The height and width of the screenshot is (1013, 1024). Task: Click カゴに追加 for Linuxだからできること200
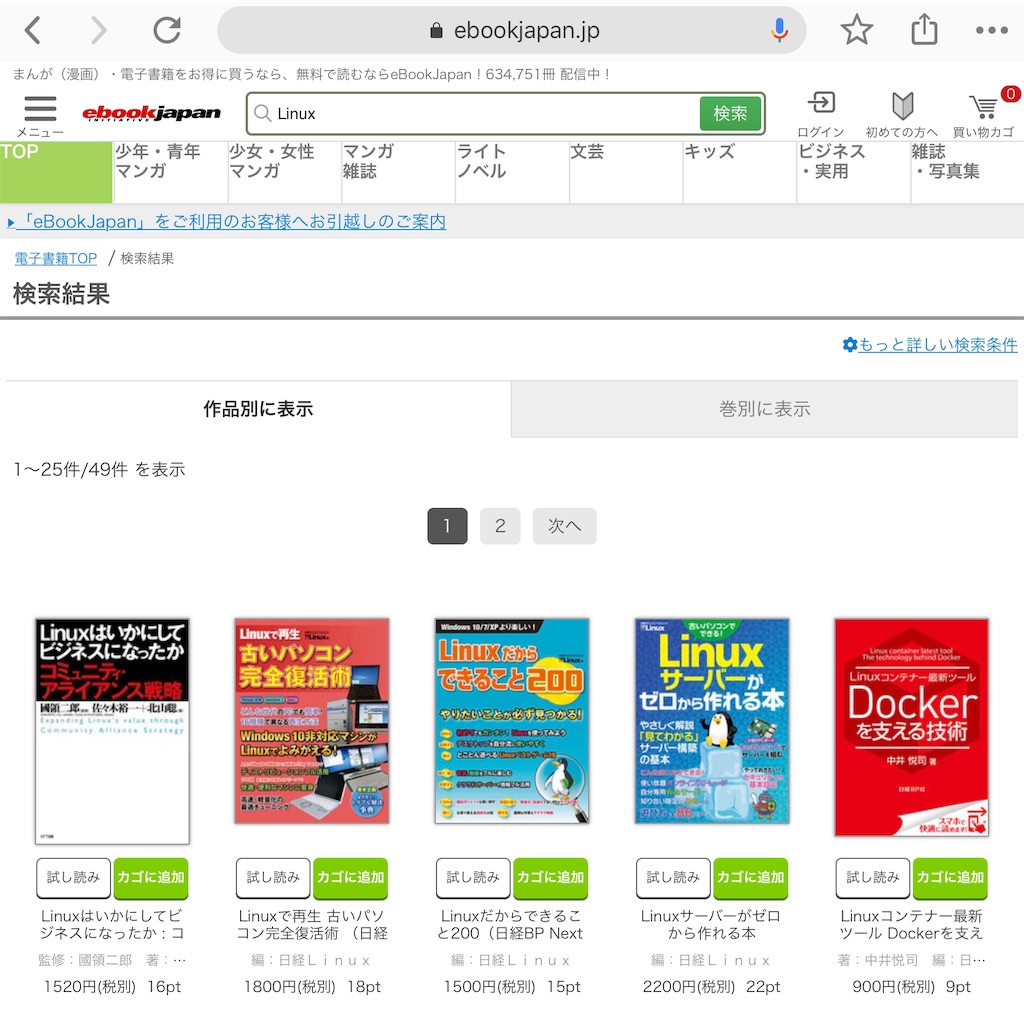551,878
